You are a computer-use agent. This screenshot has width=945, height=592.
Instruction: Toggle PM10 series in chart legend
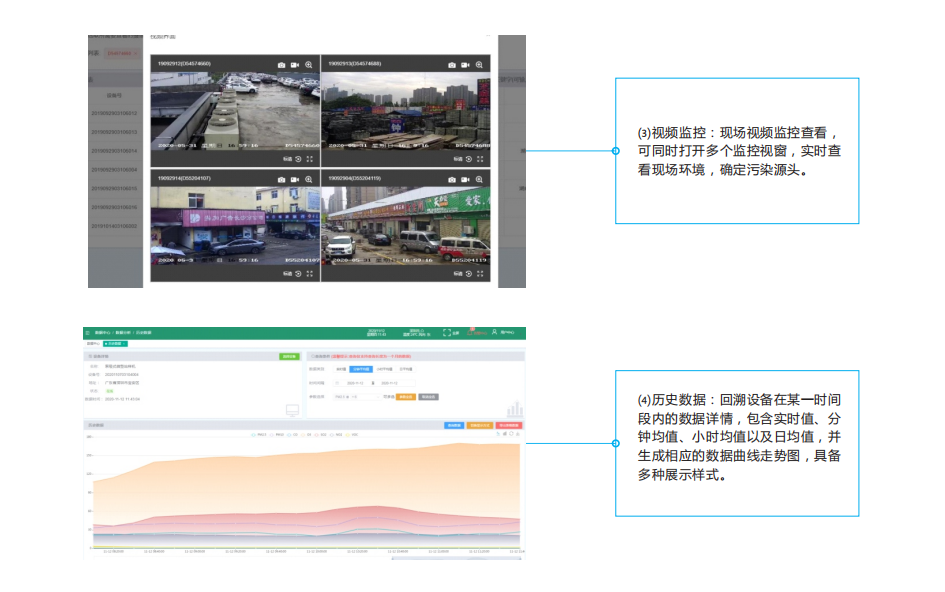276,434
